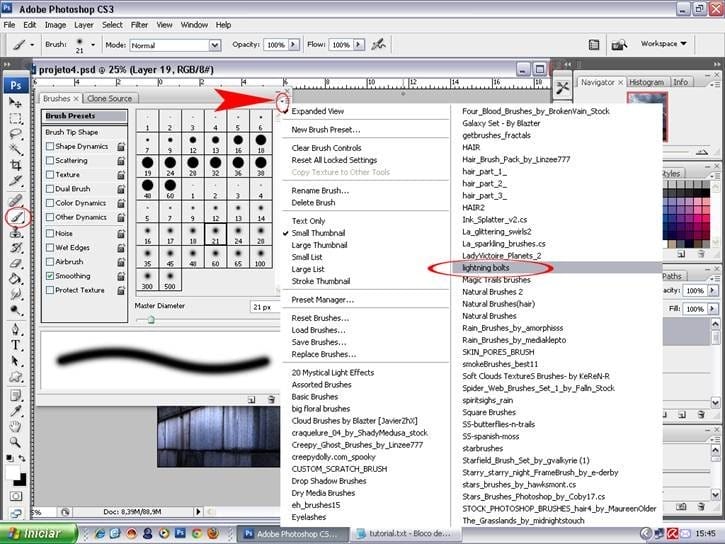Click the Smoothing lock icon
Screen dimensions: 725x544
[121, 276]
